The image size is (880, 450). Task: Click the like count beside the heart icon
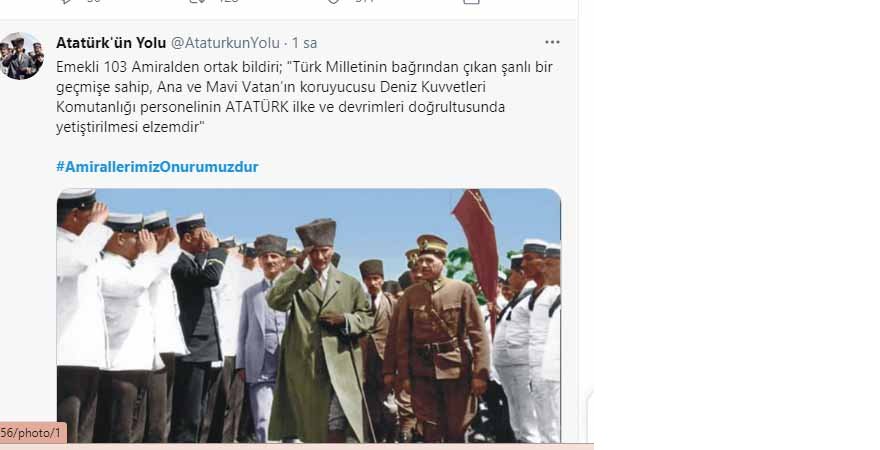click(364, 2)
